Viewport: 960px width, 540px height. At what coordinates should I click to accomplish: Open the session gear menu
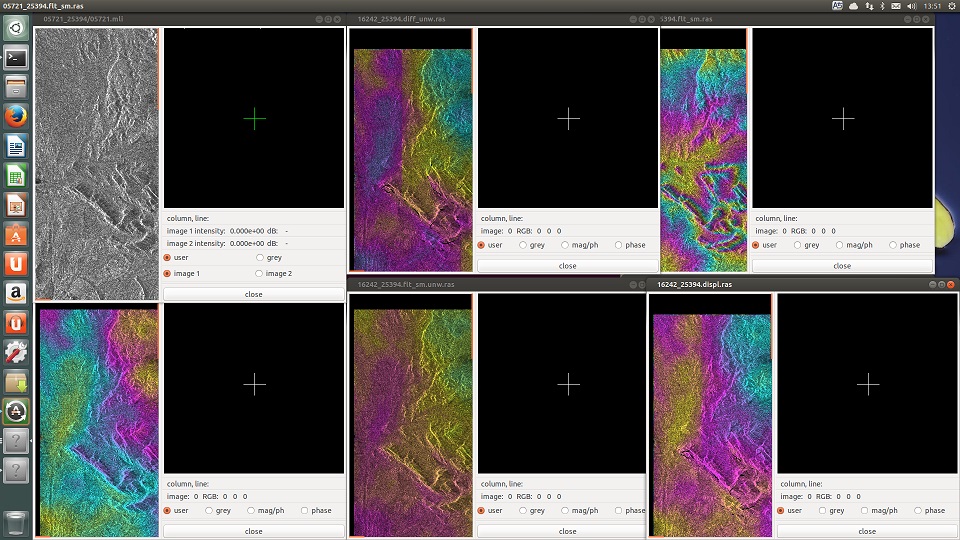click(952, 6)
